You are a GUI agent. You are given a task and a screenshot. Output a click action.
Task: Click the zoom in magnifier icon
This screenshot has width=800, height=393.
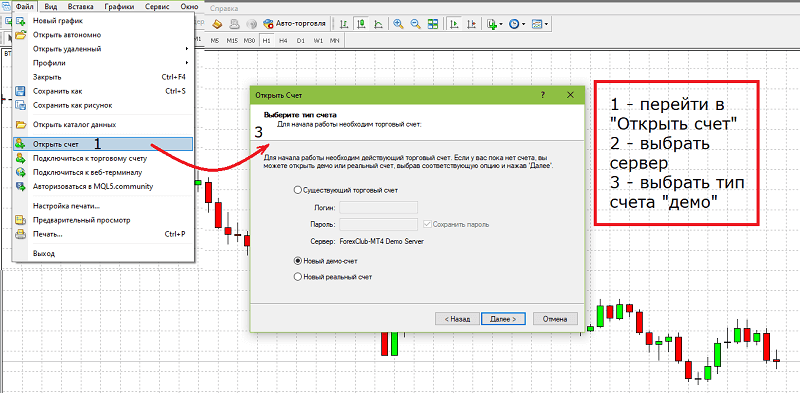click(398, 23)
